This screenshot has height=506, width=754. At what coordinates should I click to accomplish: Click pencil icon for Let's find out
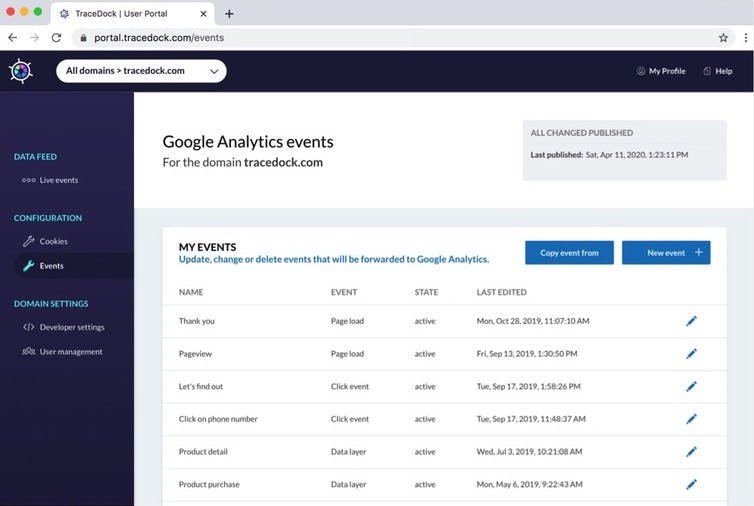(x=691, y=386)
